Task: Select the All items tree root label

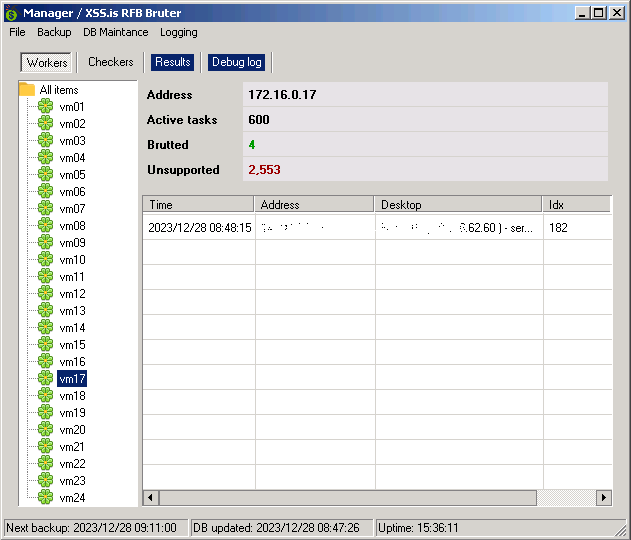Action: pos(59,89)
